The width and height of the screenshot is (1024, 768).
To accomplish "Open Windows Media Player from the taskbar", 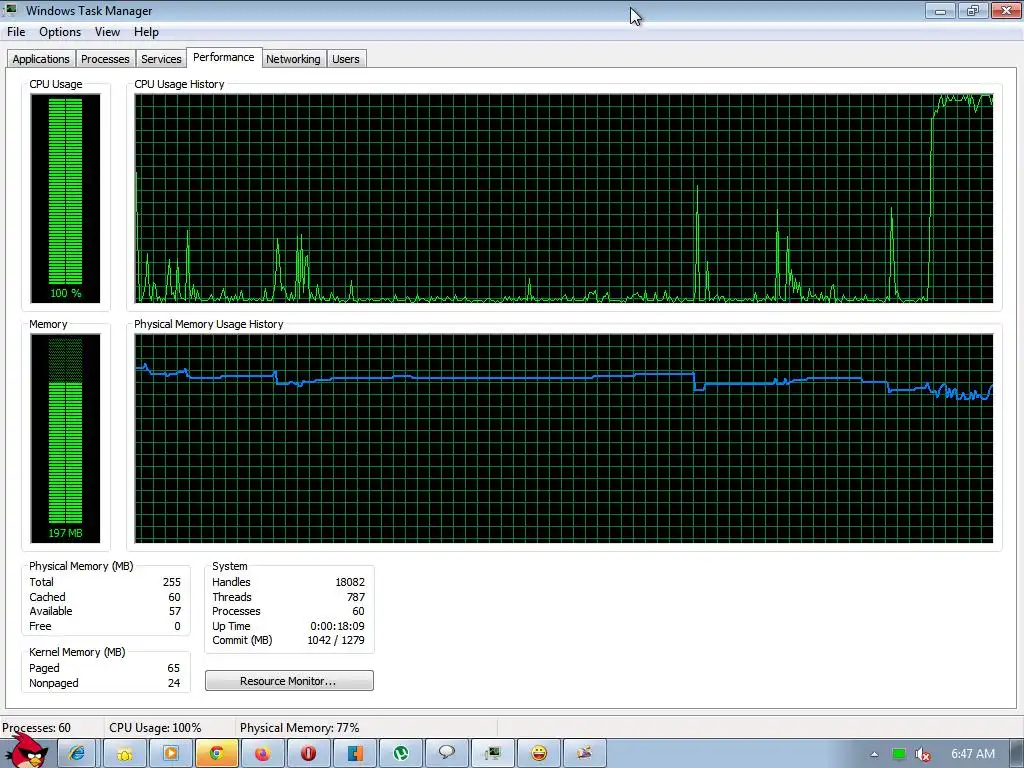I will pyautogui.click(x=170, y=754).
